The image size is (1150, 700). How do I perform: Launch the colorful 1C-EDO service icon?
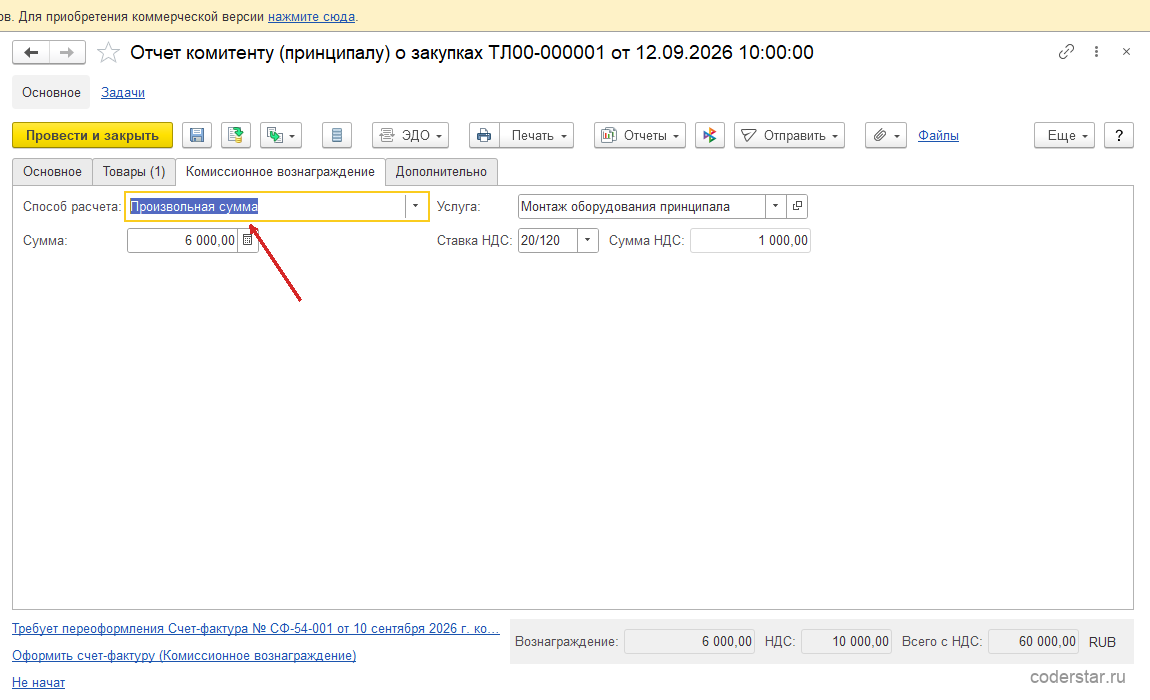pos(709,135)
